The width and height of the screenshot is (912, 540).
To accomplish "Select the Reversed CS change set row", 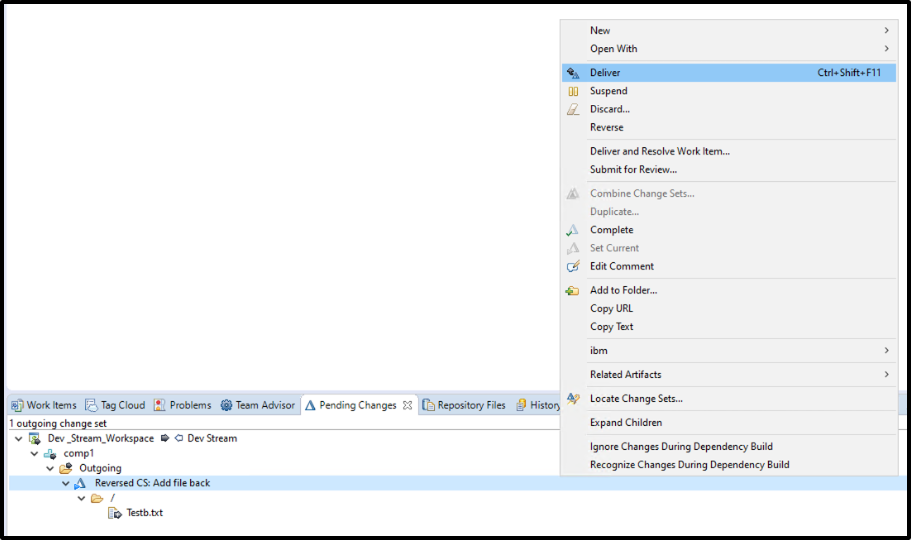I will (152, 483).
